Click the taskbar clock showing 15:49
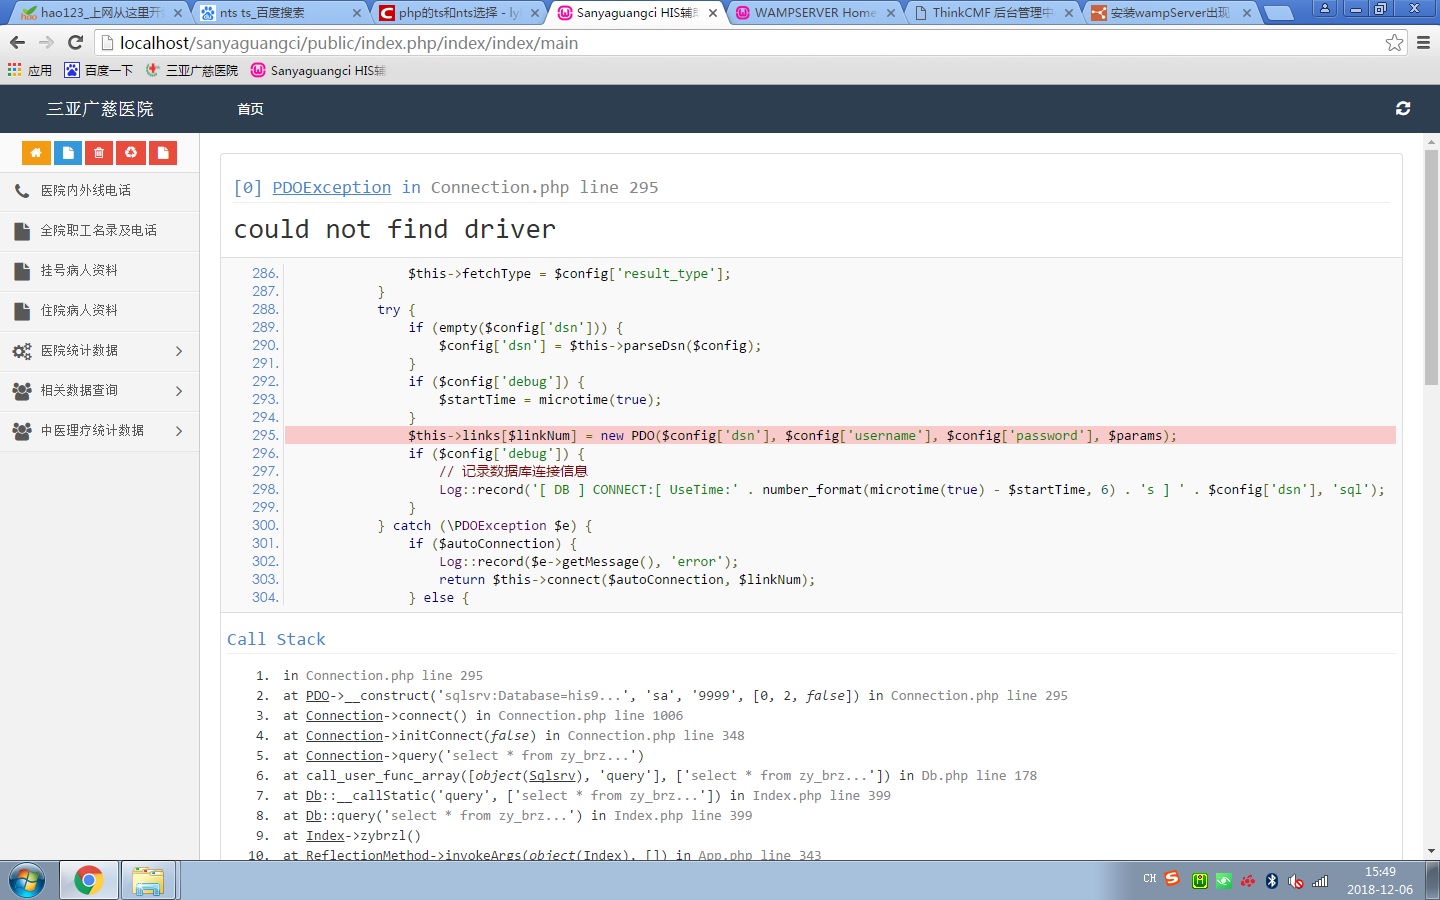This screenshot has width=1440, height=900. coord(1380,880)
